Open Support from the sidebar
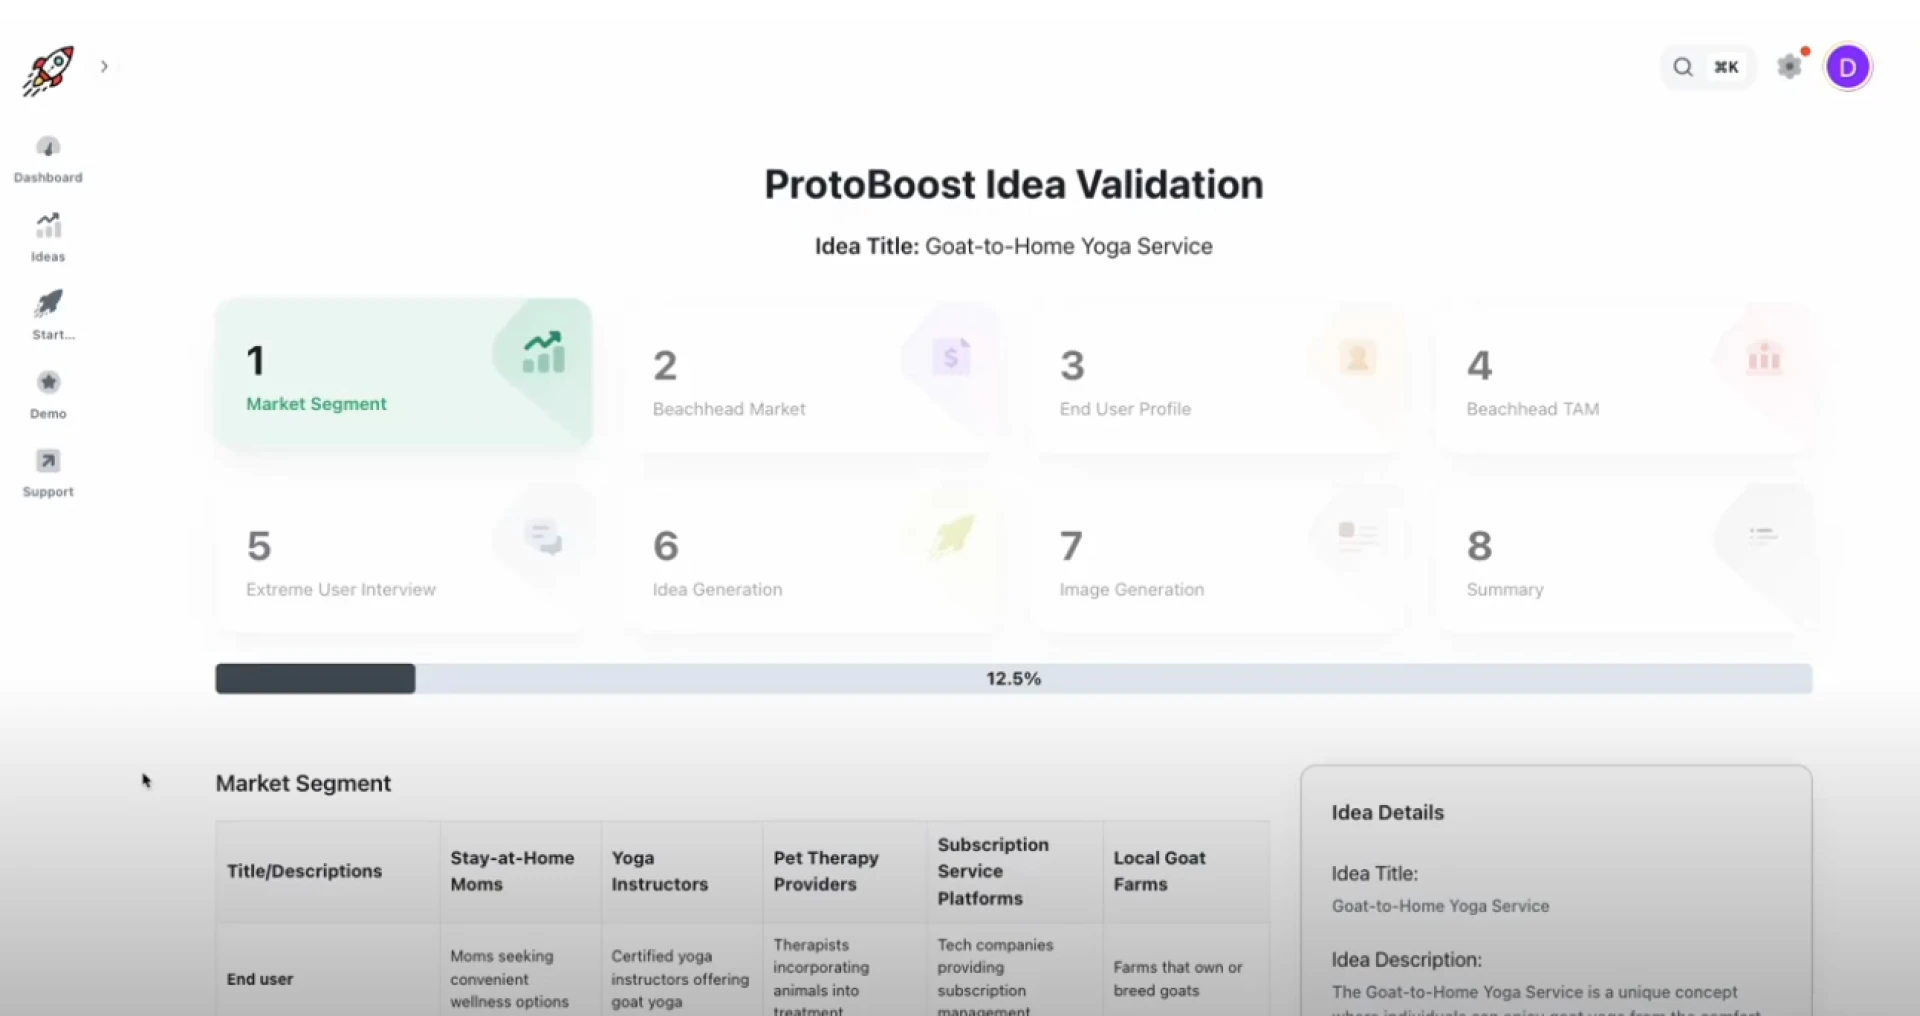1920x1016 pixels. click(48, 471)
